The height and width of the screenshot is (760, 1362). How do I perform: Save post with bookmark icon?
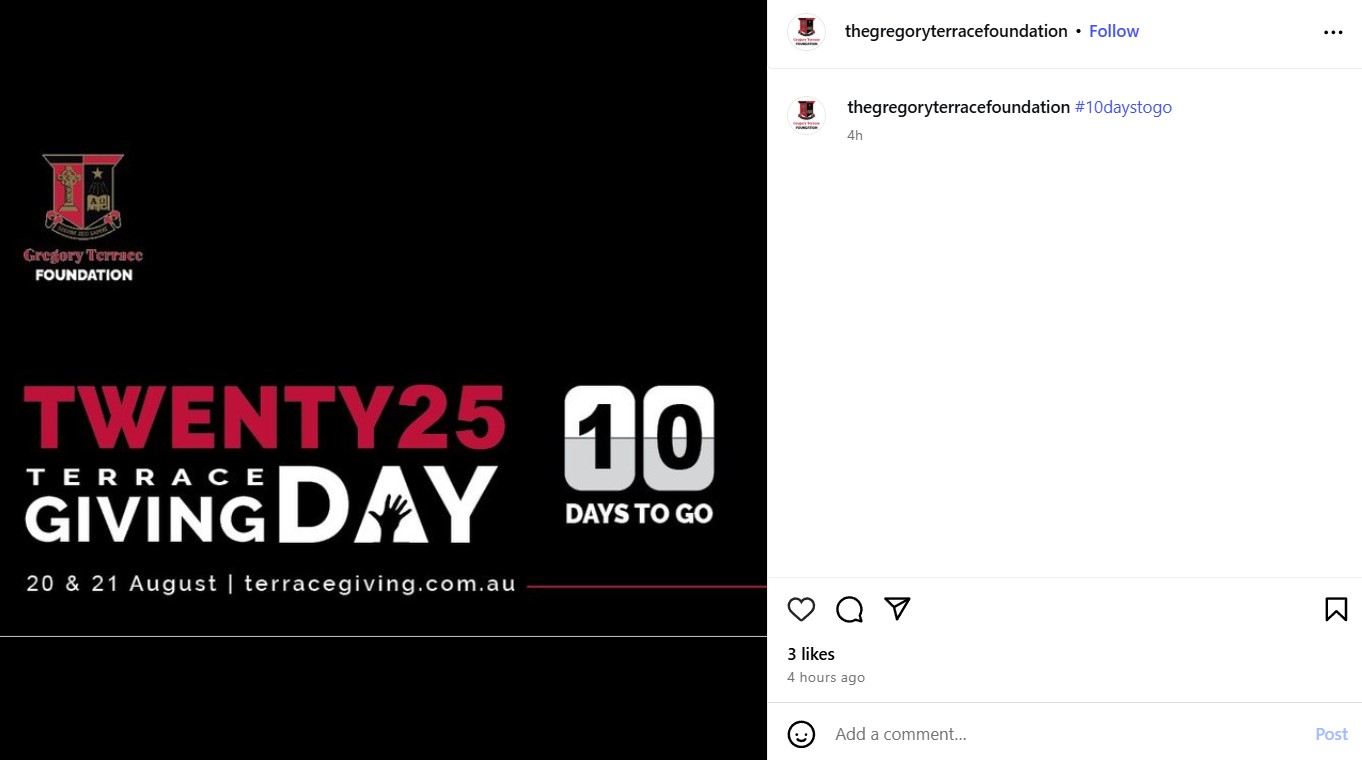coord(1336,609)
